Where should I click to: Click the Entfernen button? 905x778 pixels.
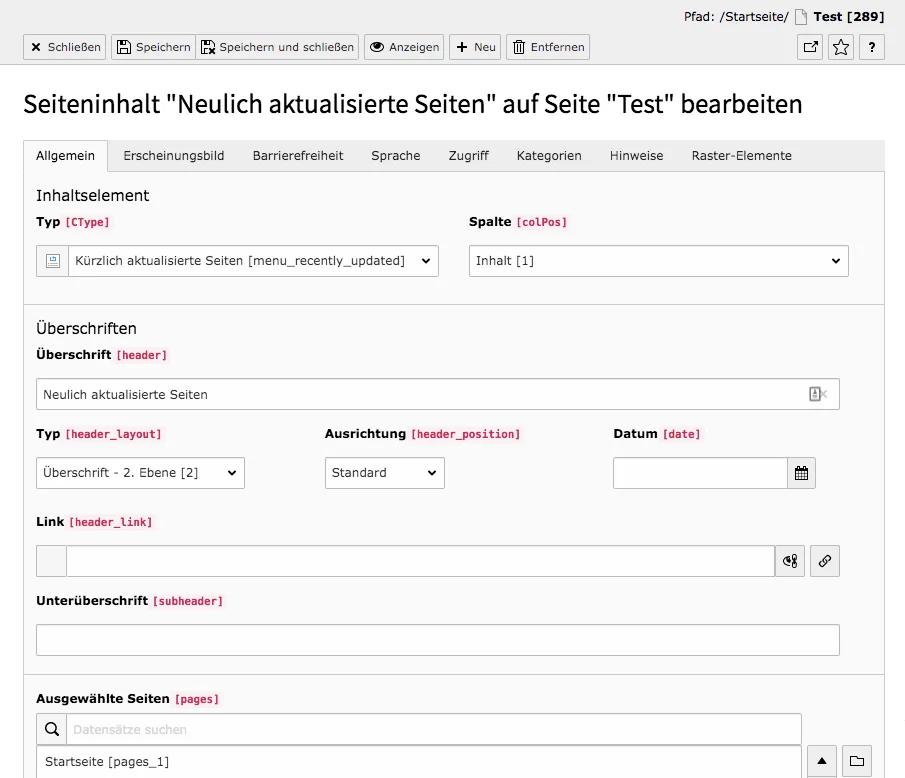pos(547,46)
